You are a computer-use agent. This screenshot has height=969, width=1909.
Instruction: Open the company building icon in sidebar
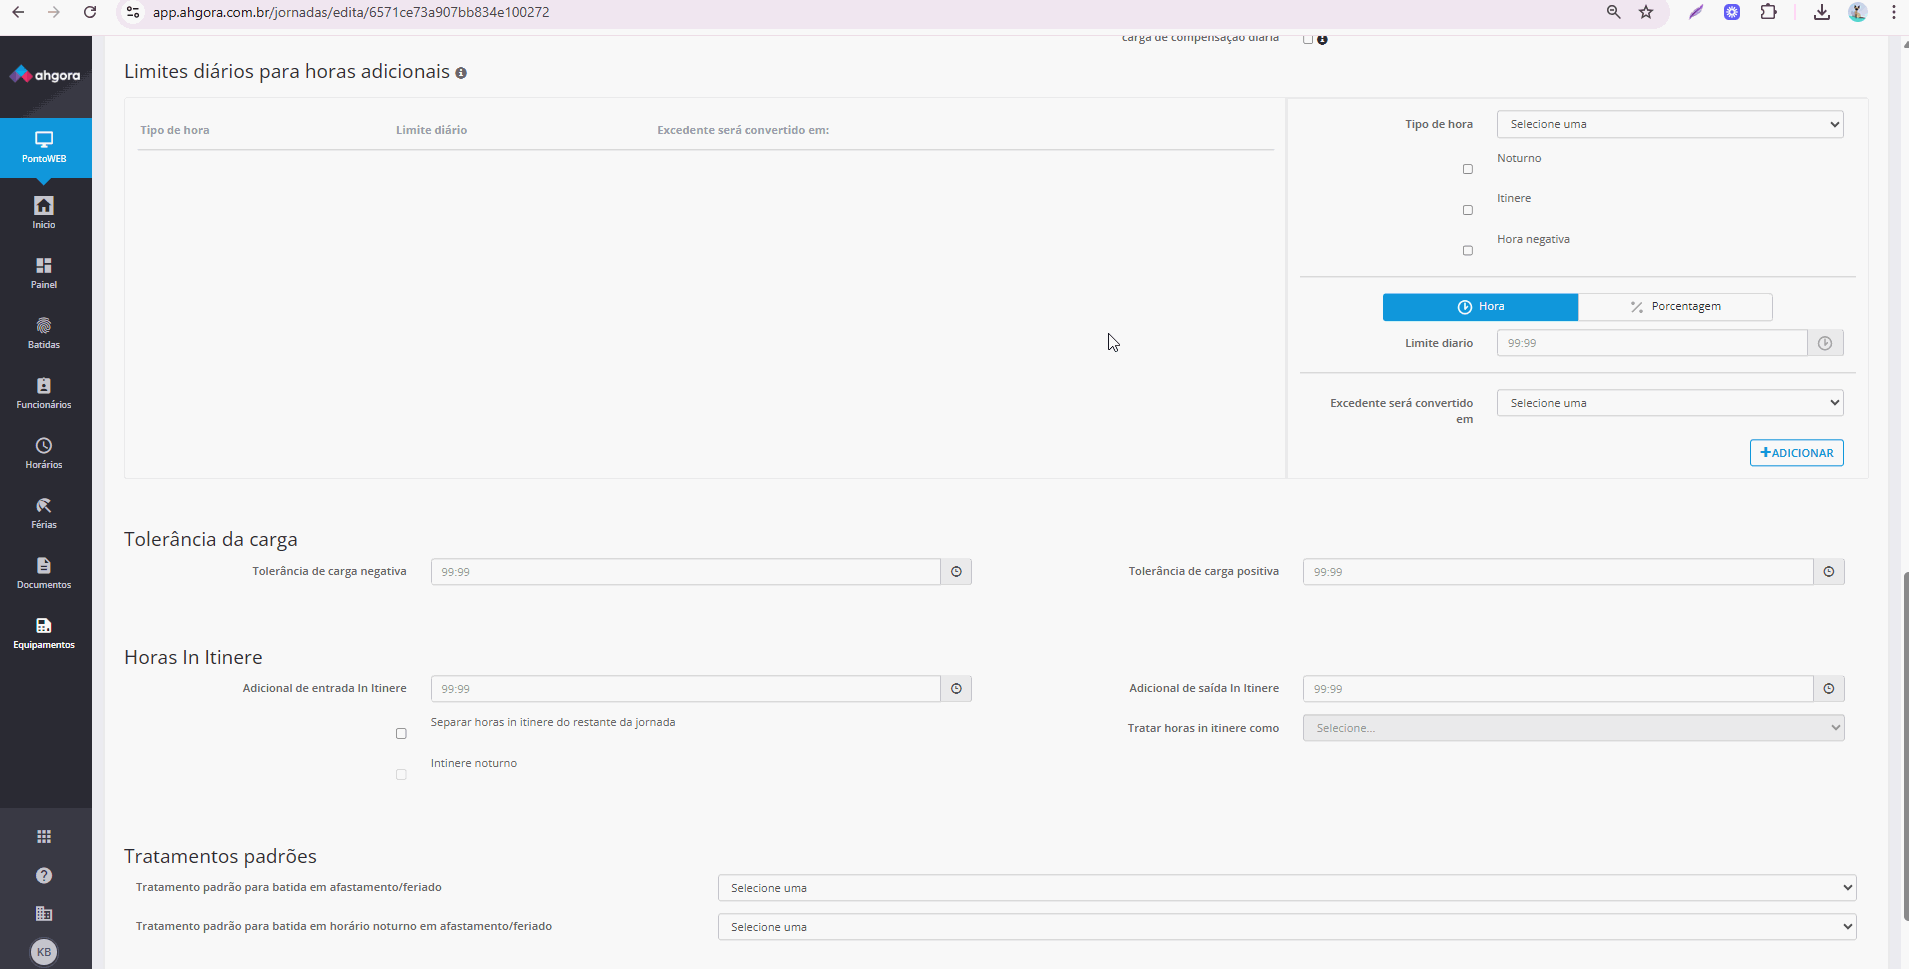point(44,913)
